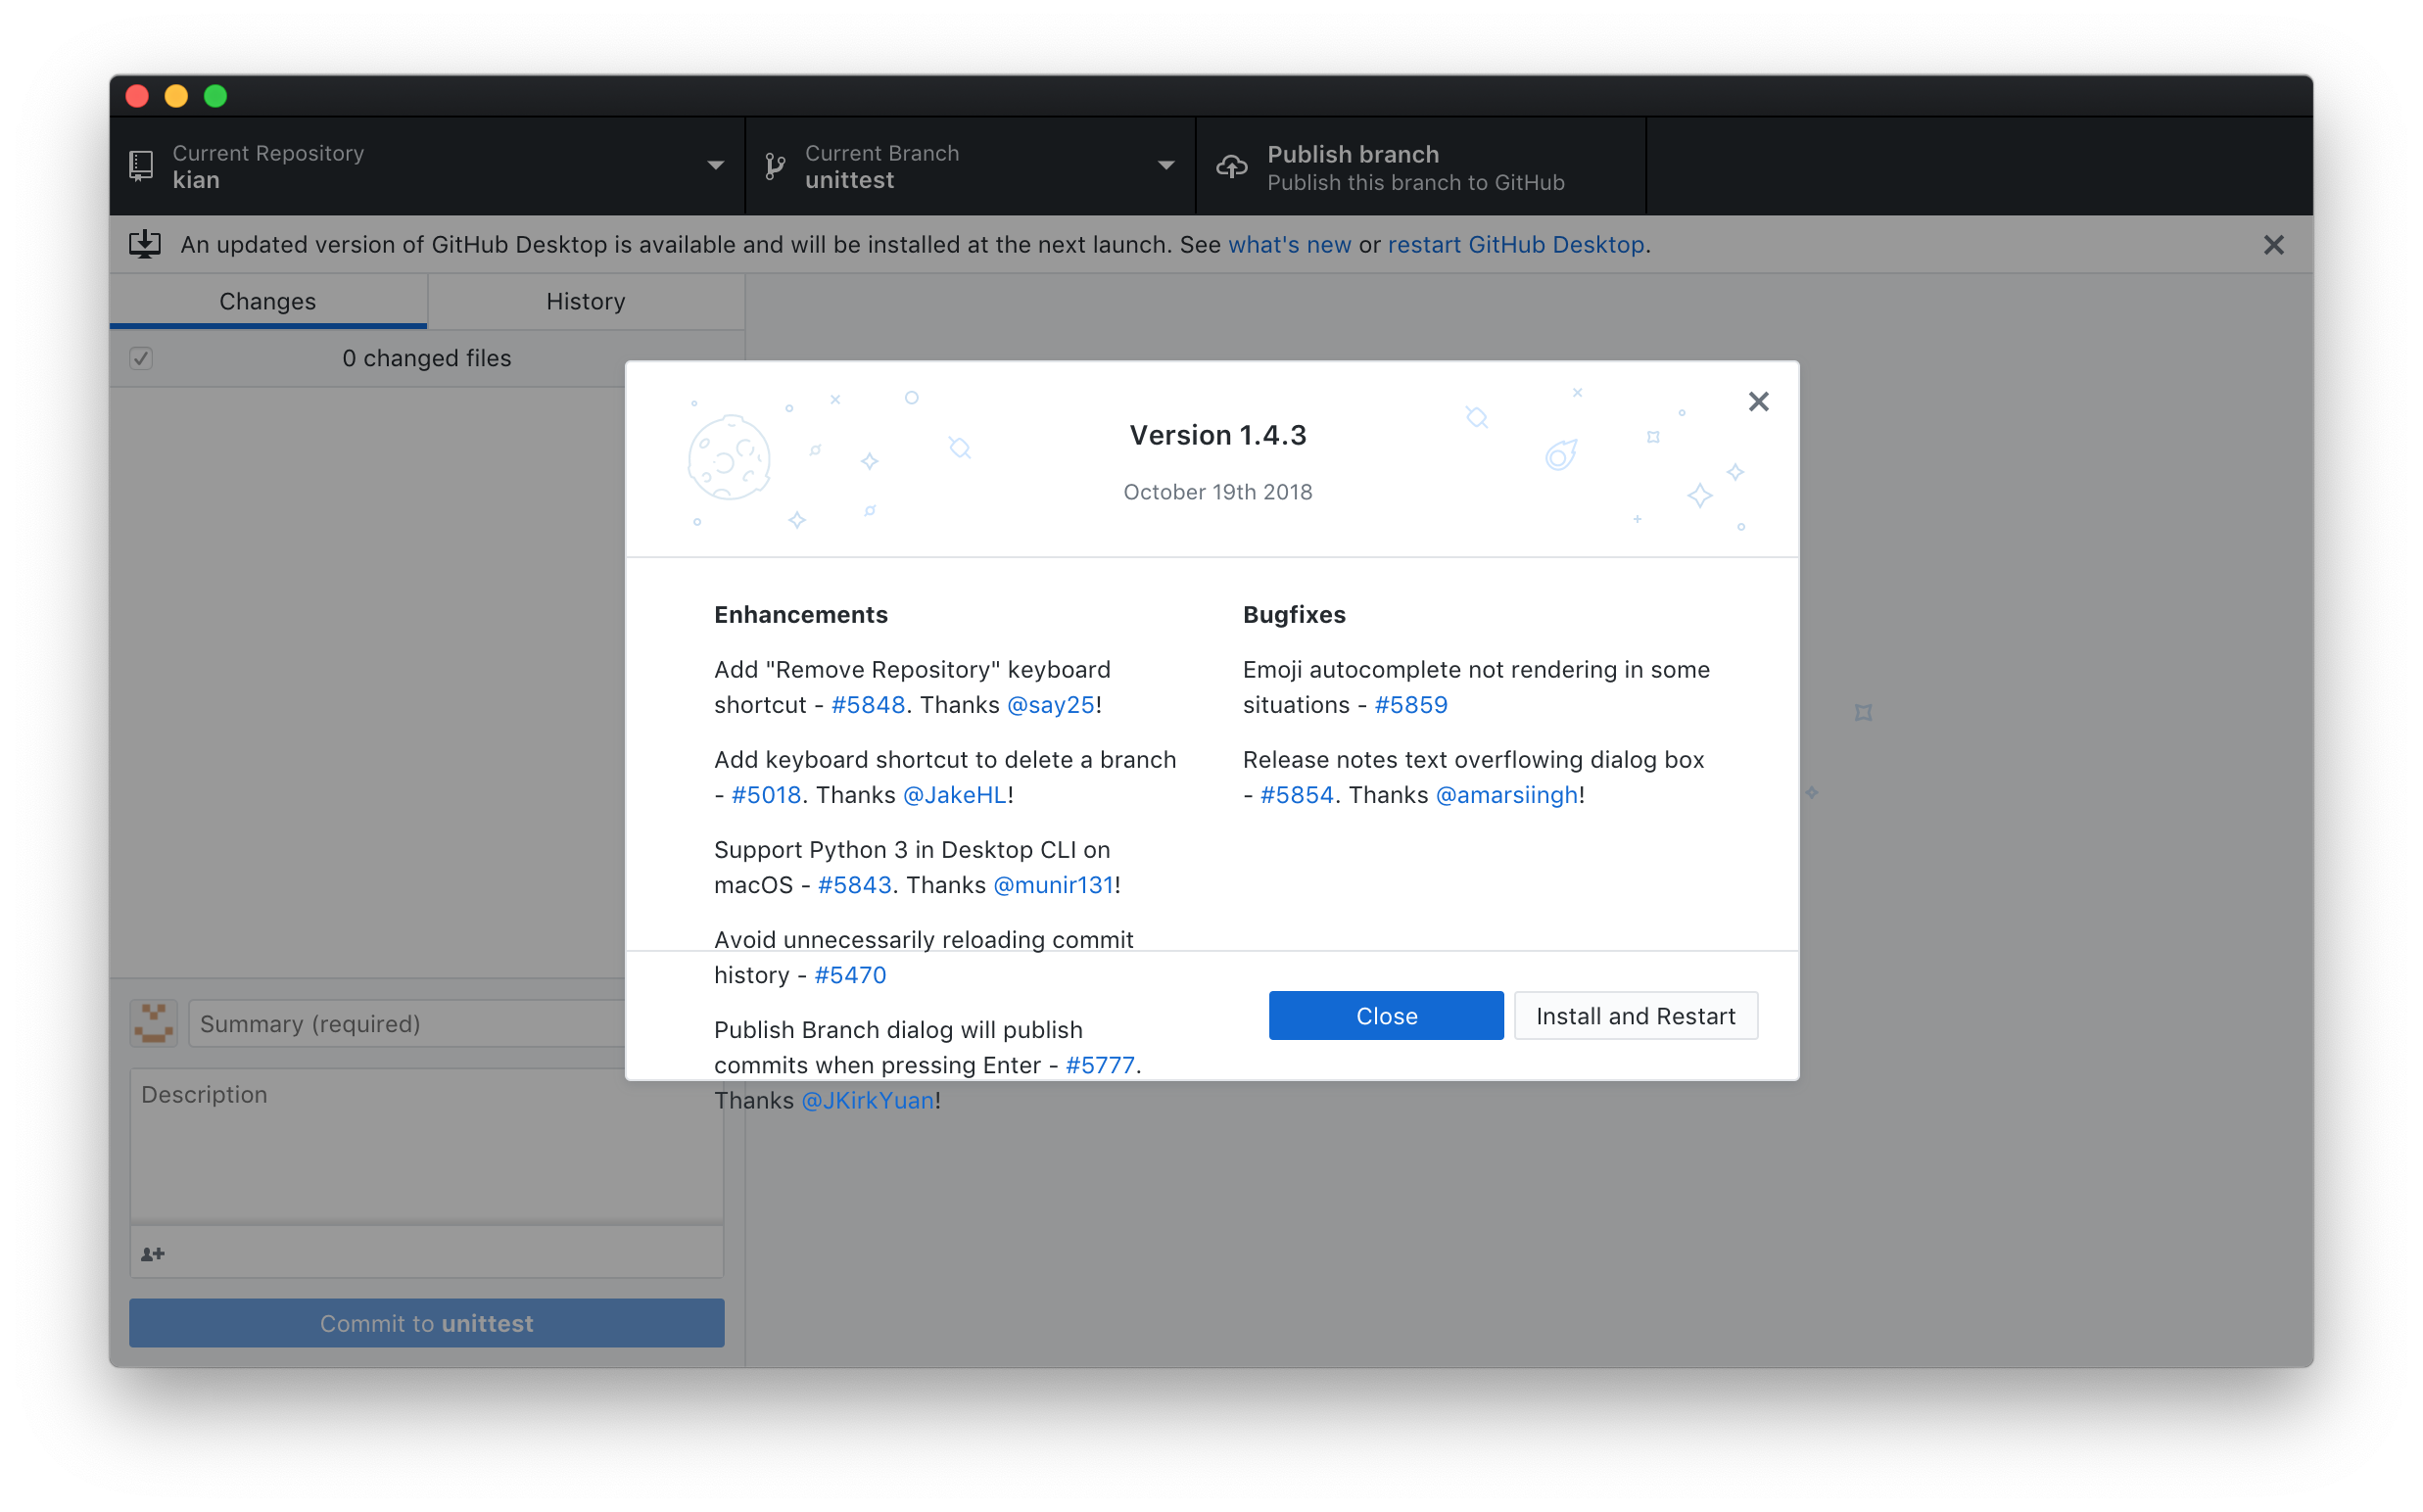This screenshot has height=1512, width=2423.
Task: Click the git branch icon
Action: pyautogui.click(x=775, y=166)
